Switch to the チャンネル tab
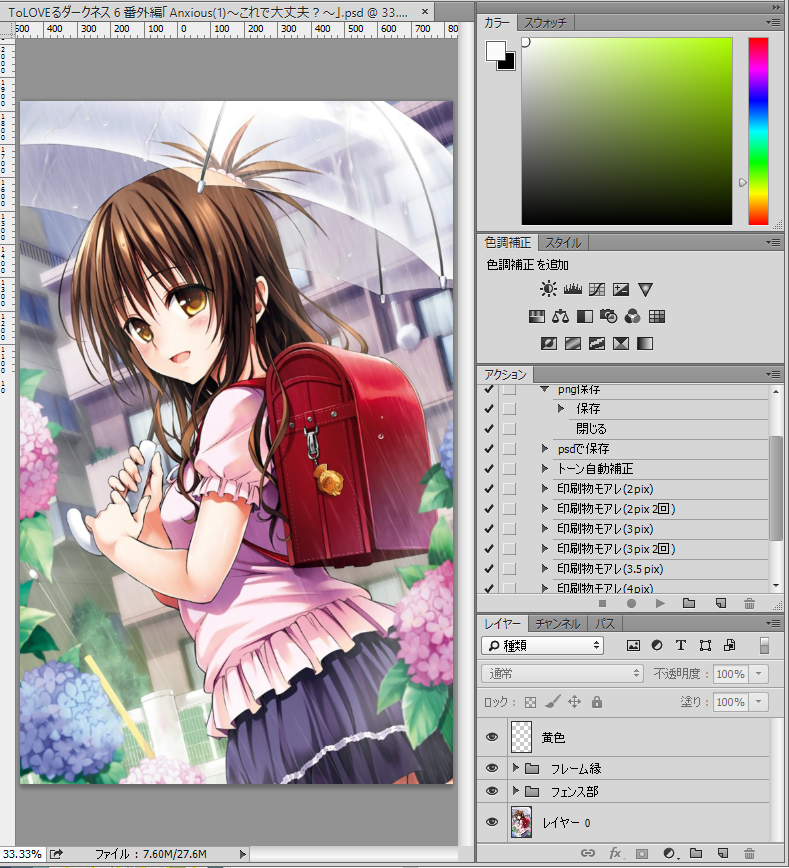This screenshot has width=789, height=868. (x=558, y=623)
